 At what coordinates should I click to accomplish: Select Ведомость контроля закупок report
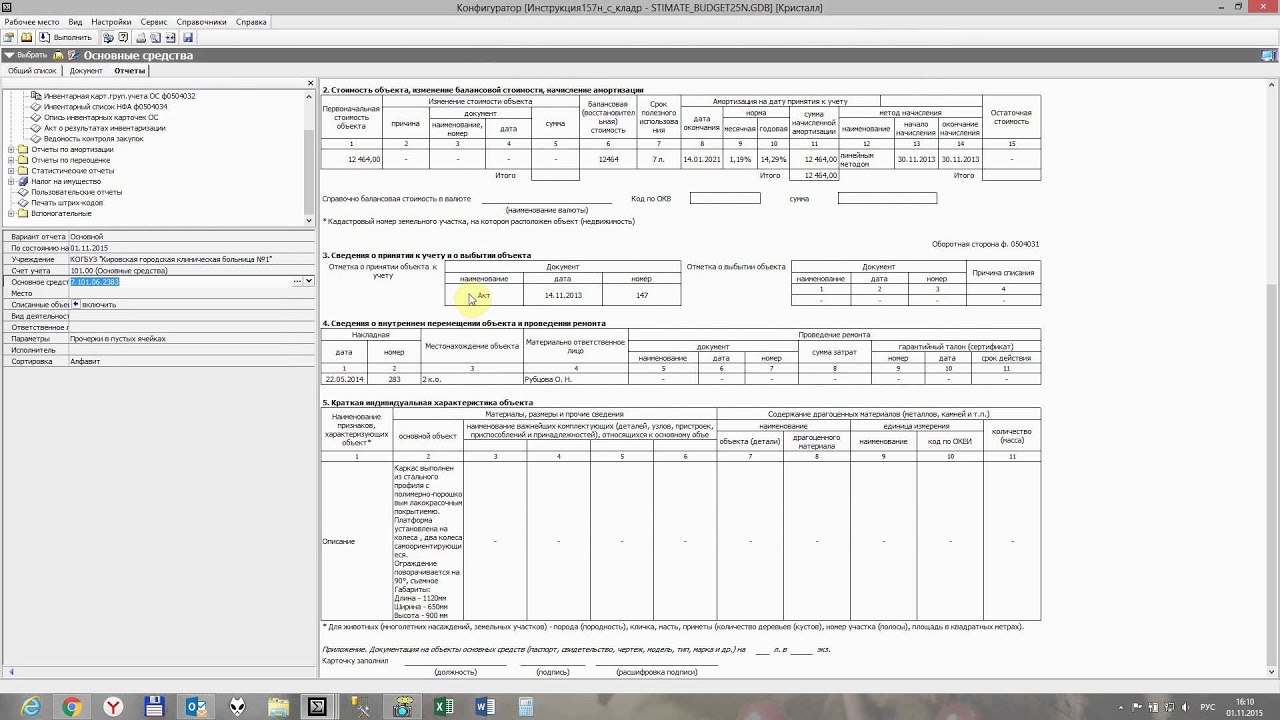93,139
